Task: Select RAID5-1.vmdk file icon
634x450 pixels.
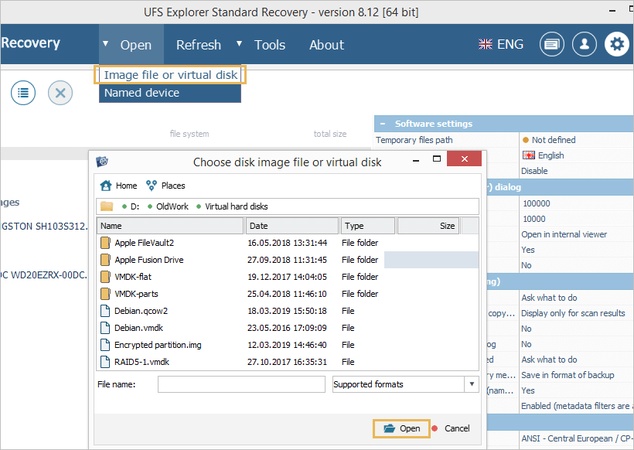Action: [x=105, y=361]
